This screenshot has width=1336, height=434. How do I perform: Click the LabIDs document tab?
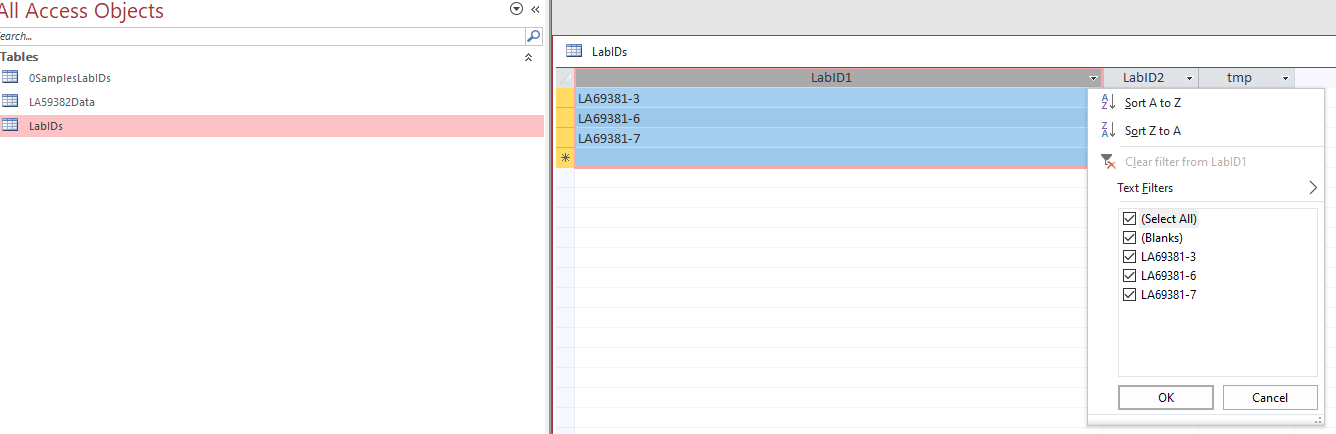[x=597, y=52]
